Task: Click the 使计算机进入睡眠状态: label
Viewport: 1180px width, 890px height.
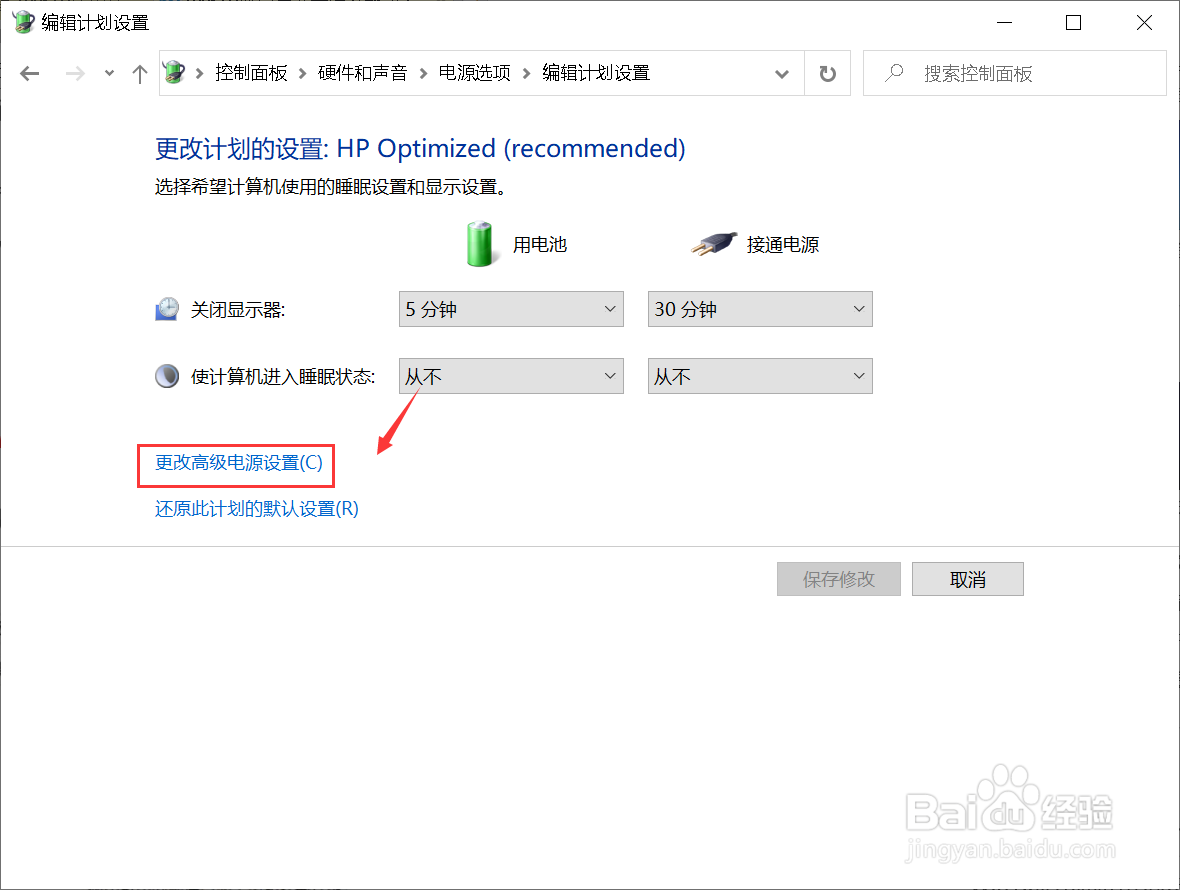Action: pyautogui.click(x=283, y=376)
